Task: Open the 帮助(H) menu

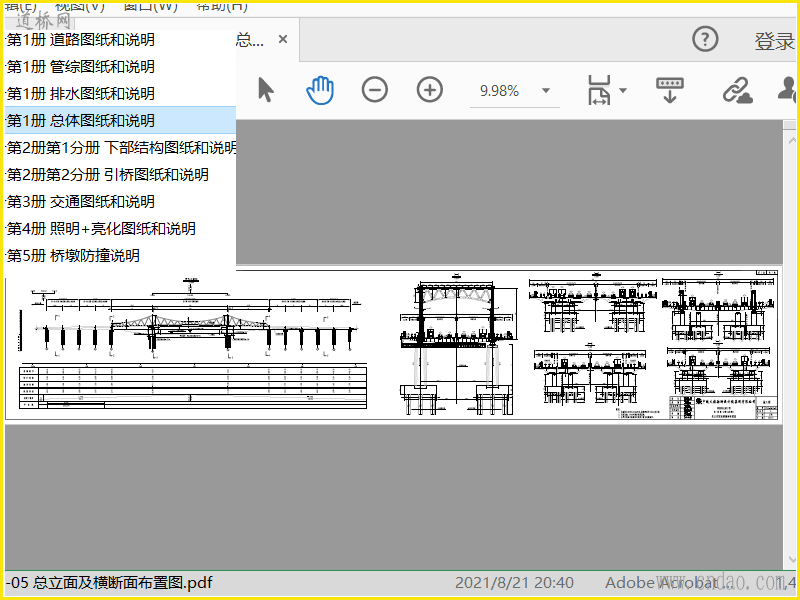Action: point(222,7)
